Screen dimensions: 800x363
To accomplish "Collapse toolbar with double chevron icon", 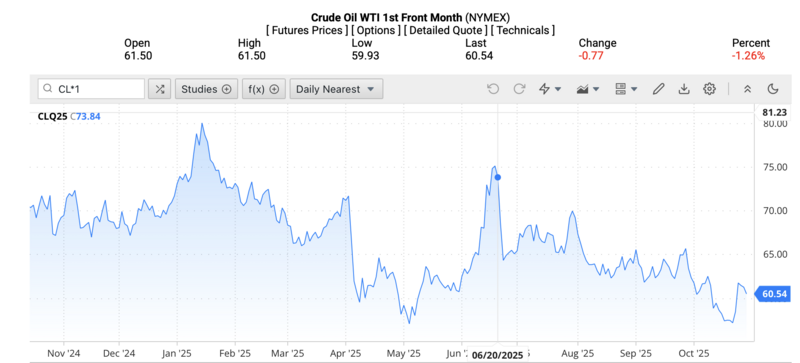I will point(747,89).
